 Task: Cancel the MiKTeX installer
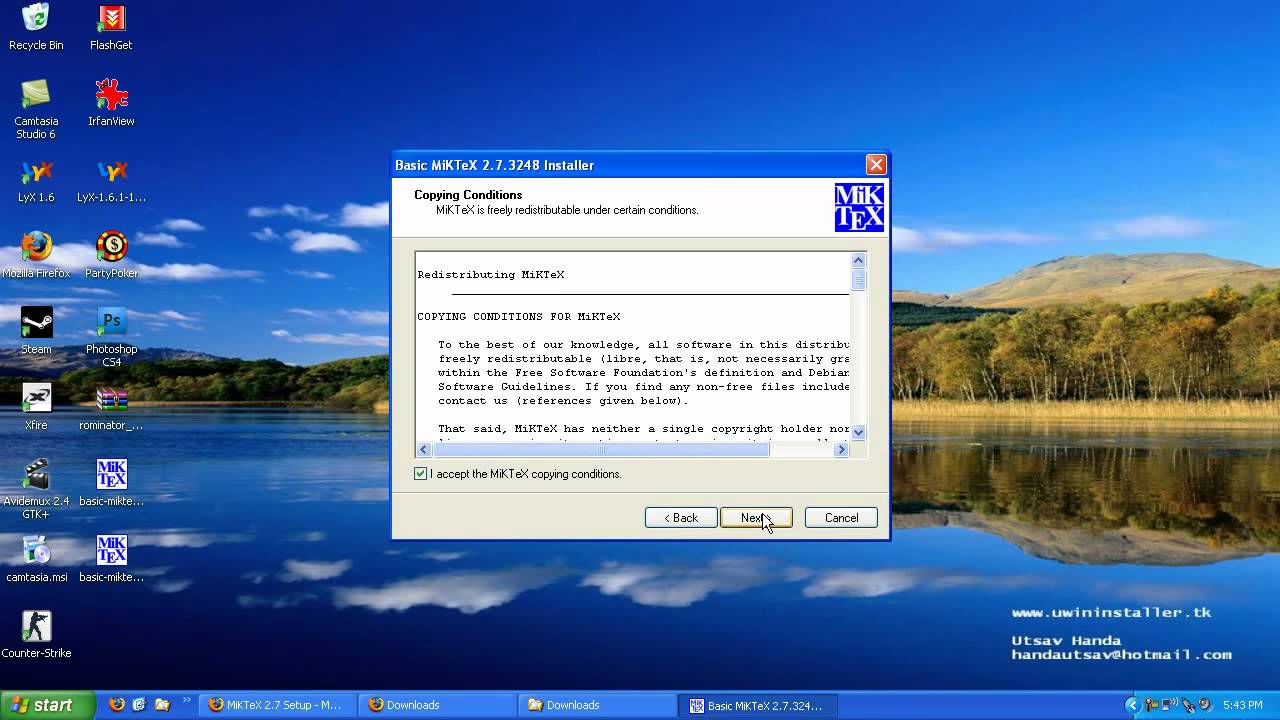tap(841, 518)
